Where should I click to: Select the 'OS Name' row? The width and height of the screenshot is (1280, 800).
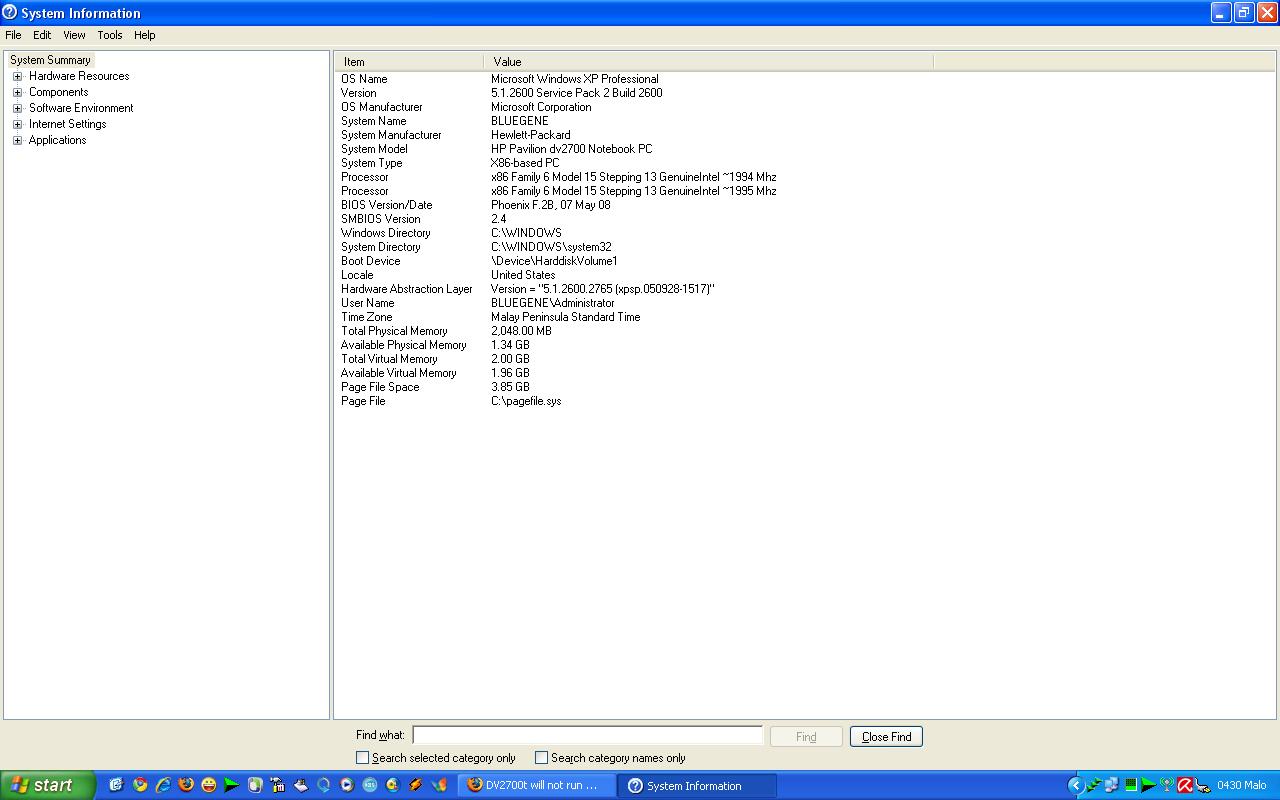[x=364, y=79]
